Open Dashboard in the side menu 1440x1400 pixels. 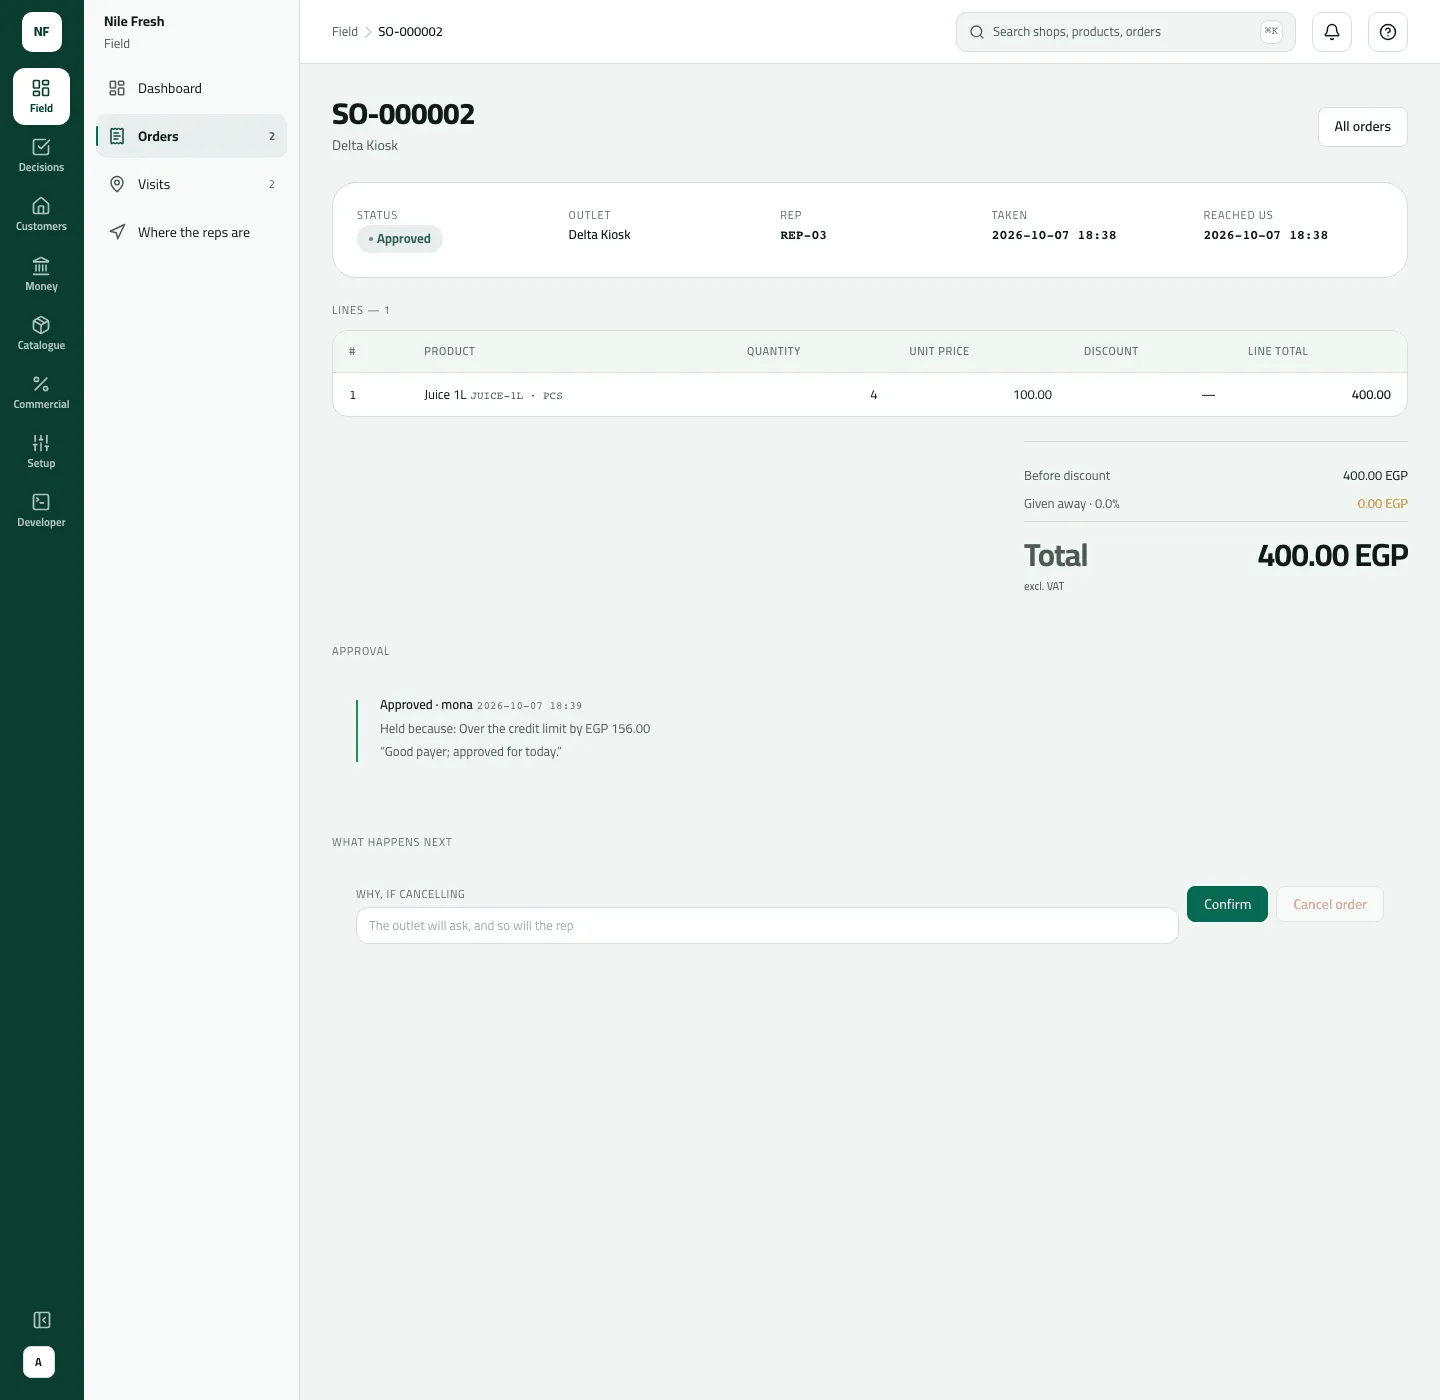[x=191, y=88]
